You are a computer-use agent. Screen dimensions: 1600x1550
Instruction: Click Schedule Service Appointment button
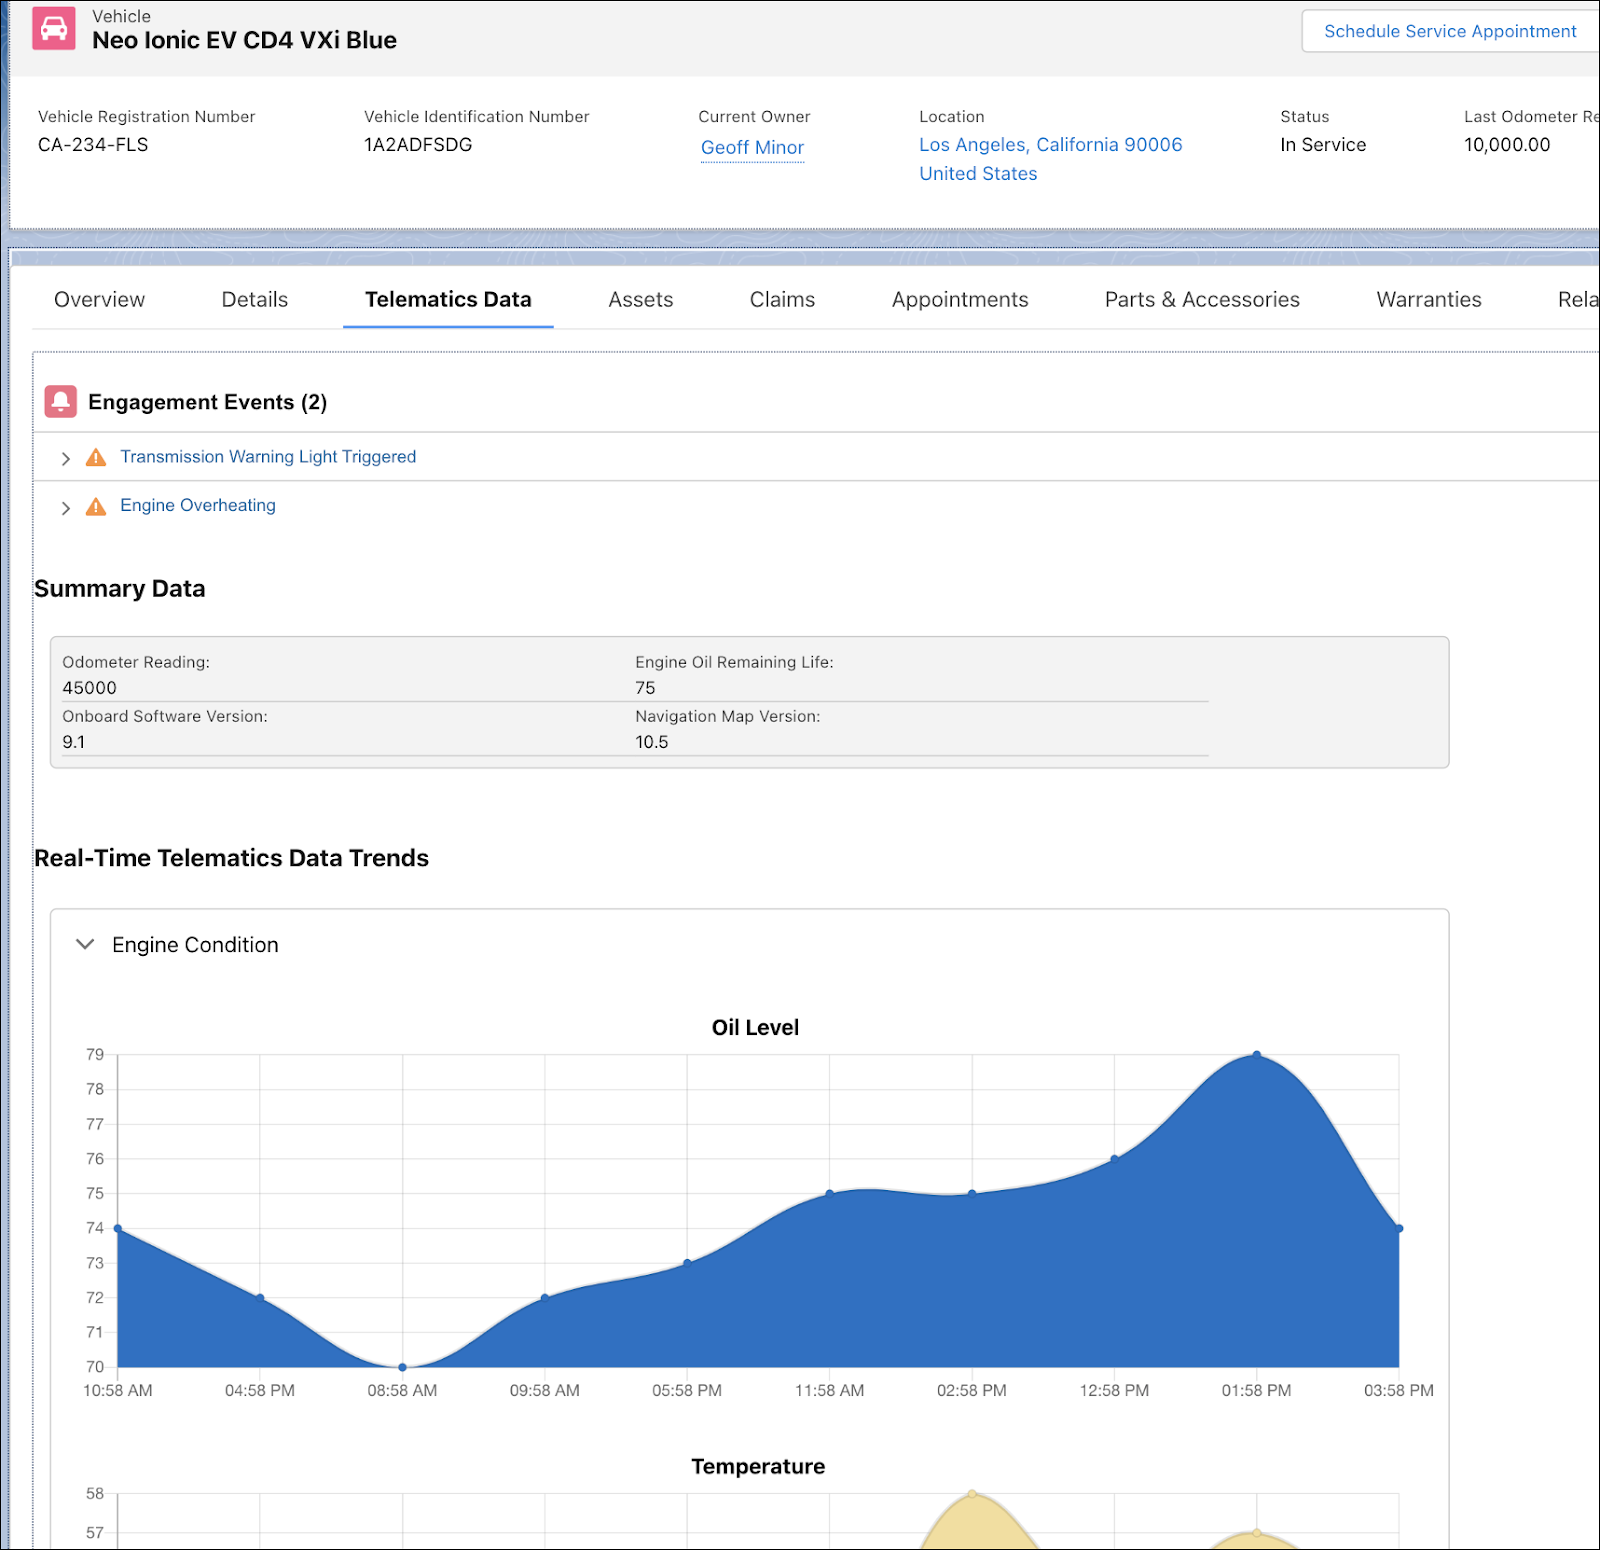coord(1450,31)
